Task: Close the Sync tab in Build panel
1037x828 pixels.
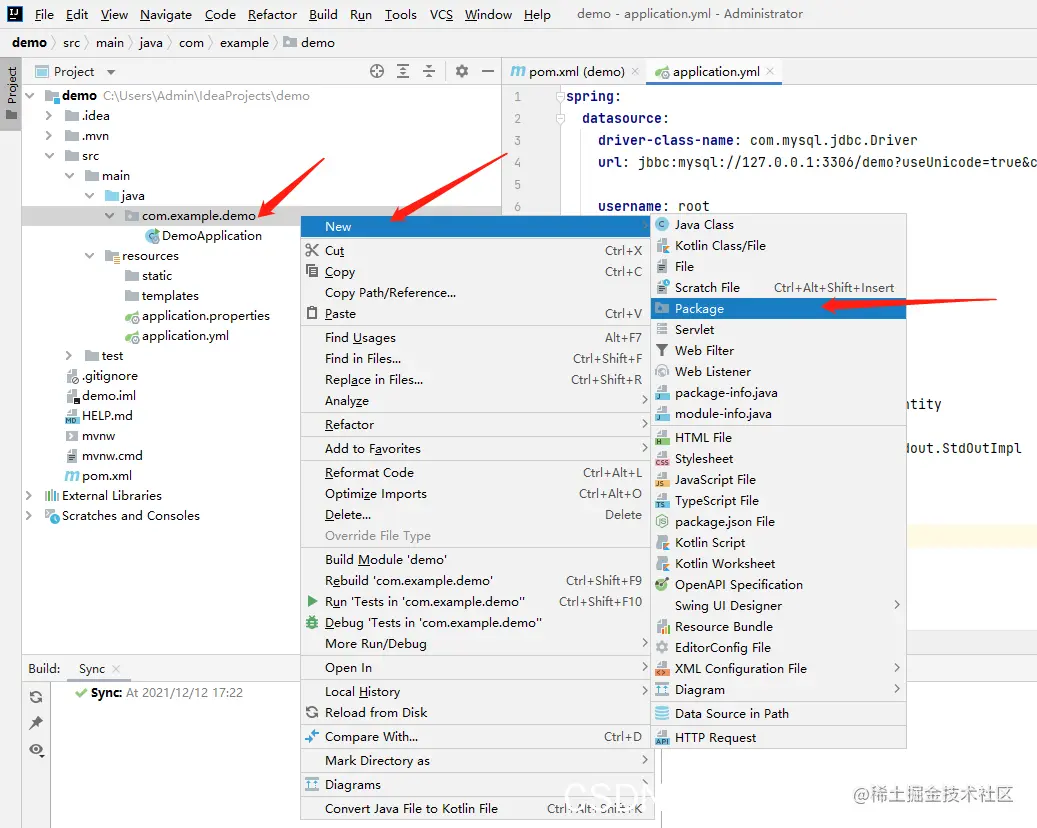Action: [x=116, y=669]
